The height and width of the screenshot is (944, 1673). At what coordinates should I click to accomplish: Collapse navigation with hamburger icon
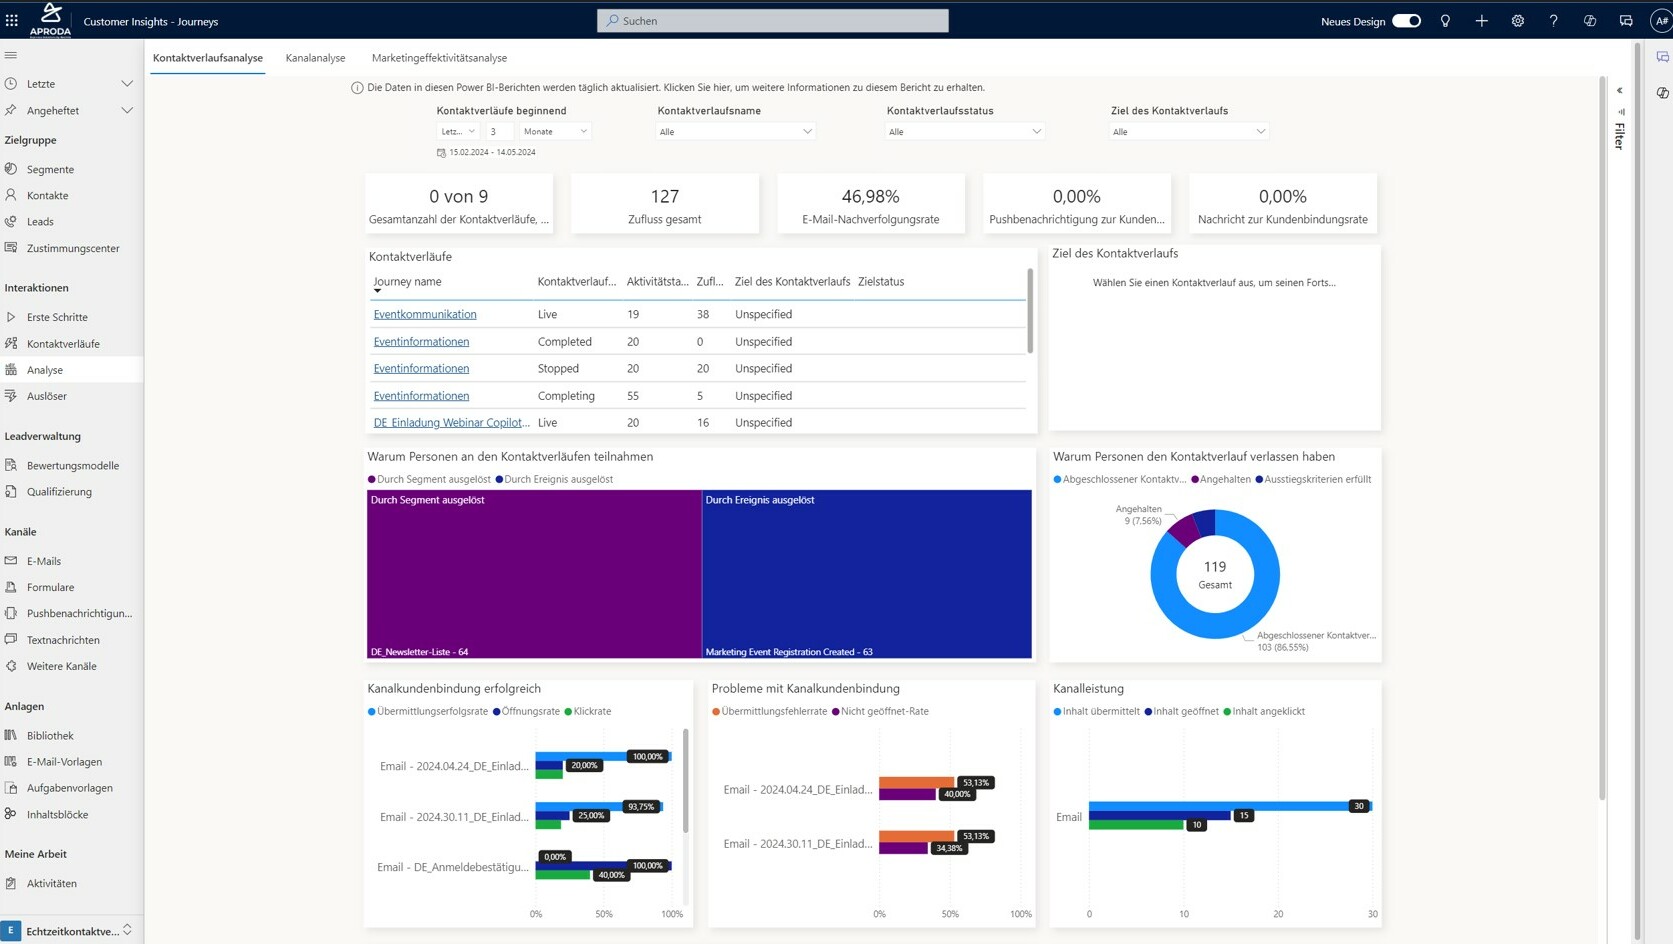11,55
